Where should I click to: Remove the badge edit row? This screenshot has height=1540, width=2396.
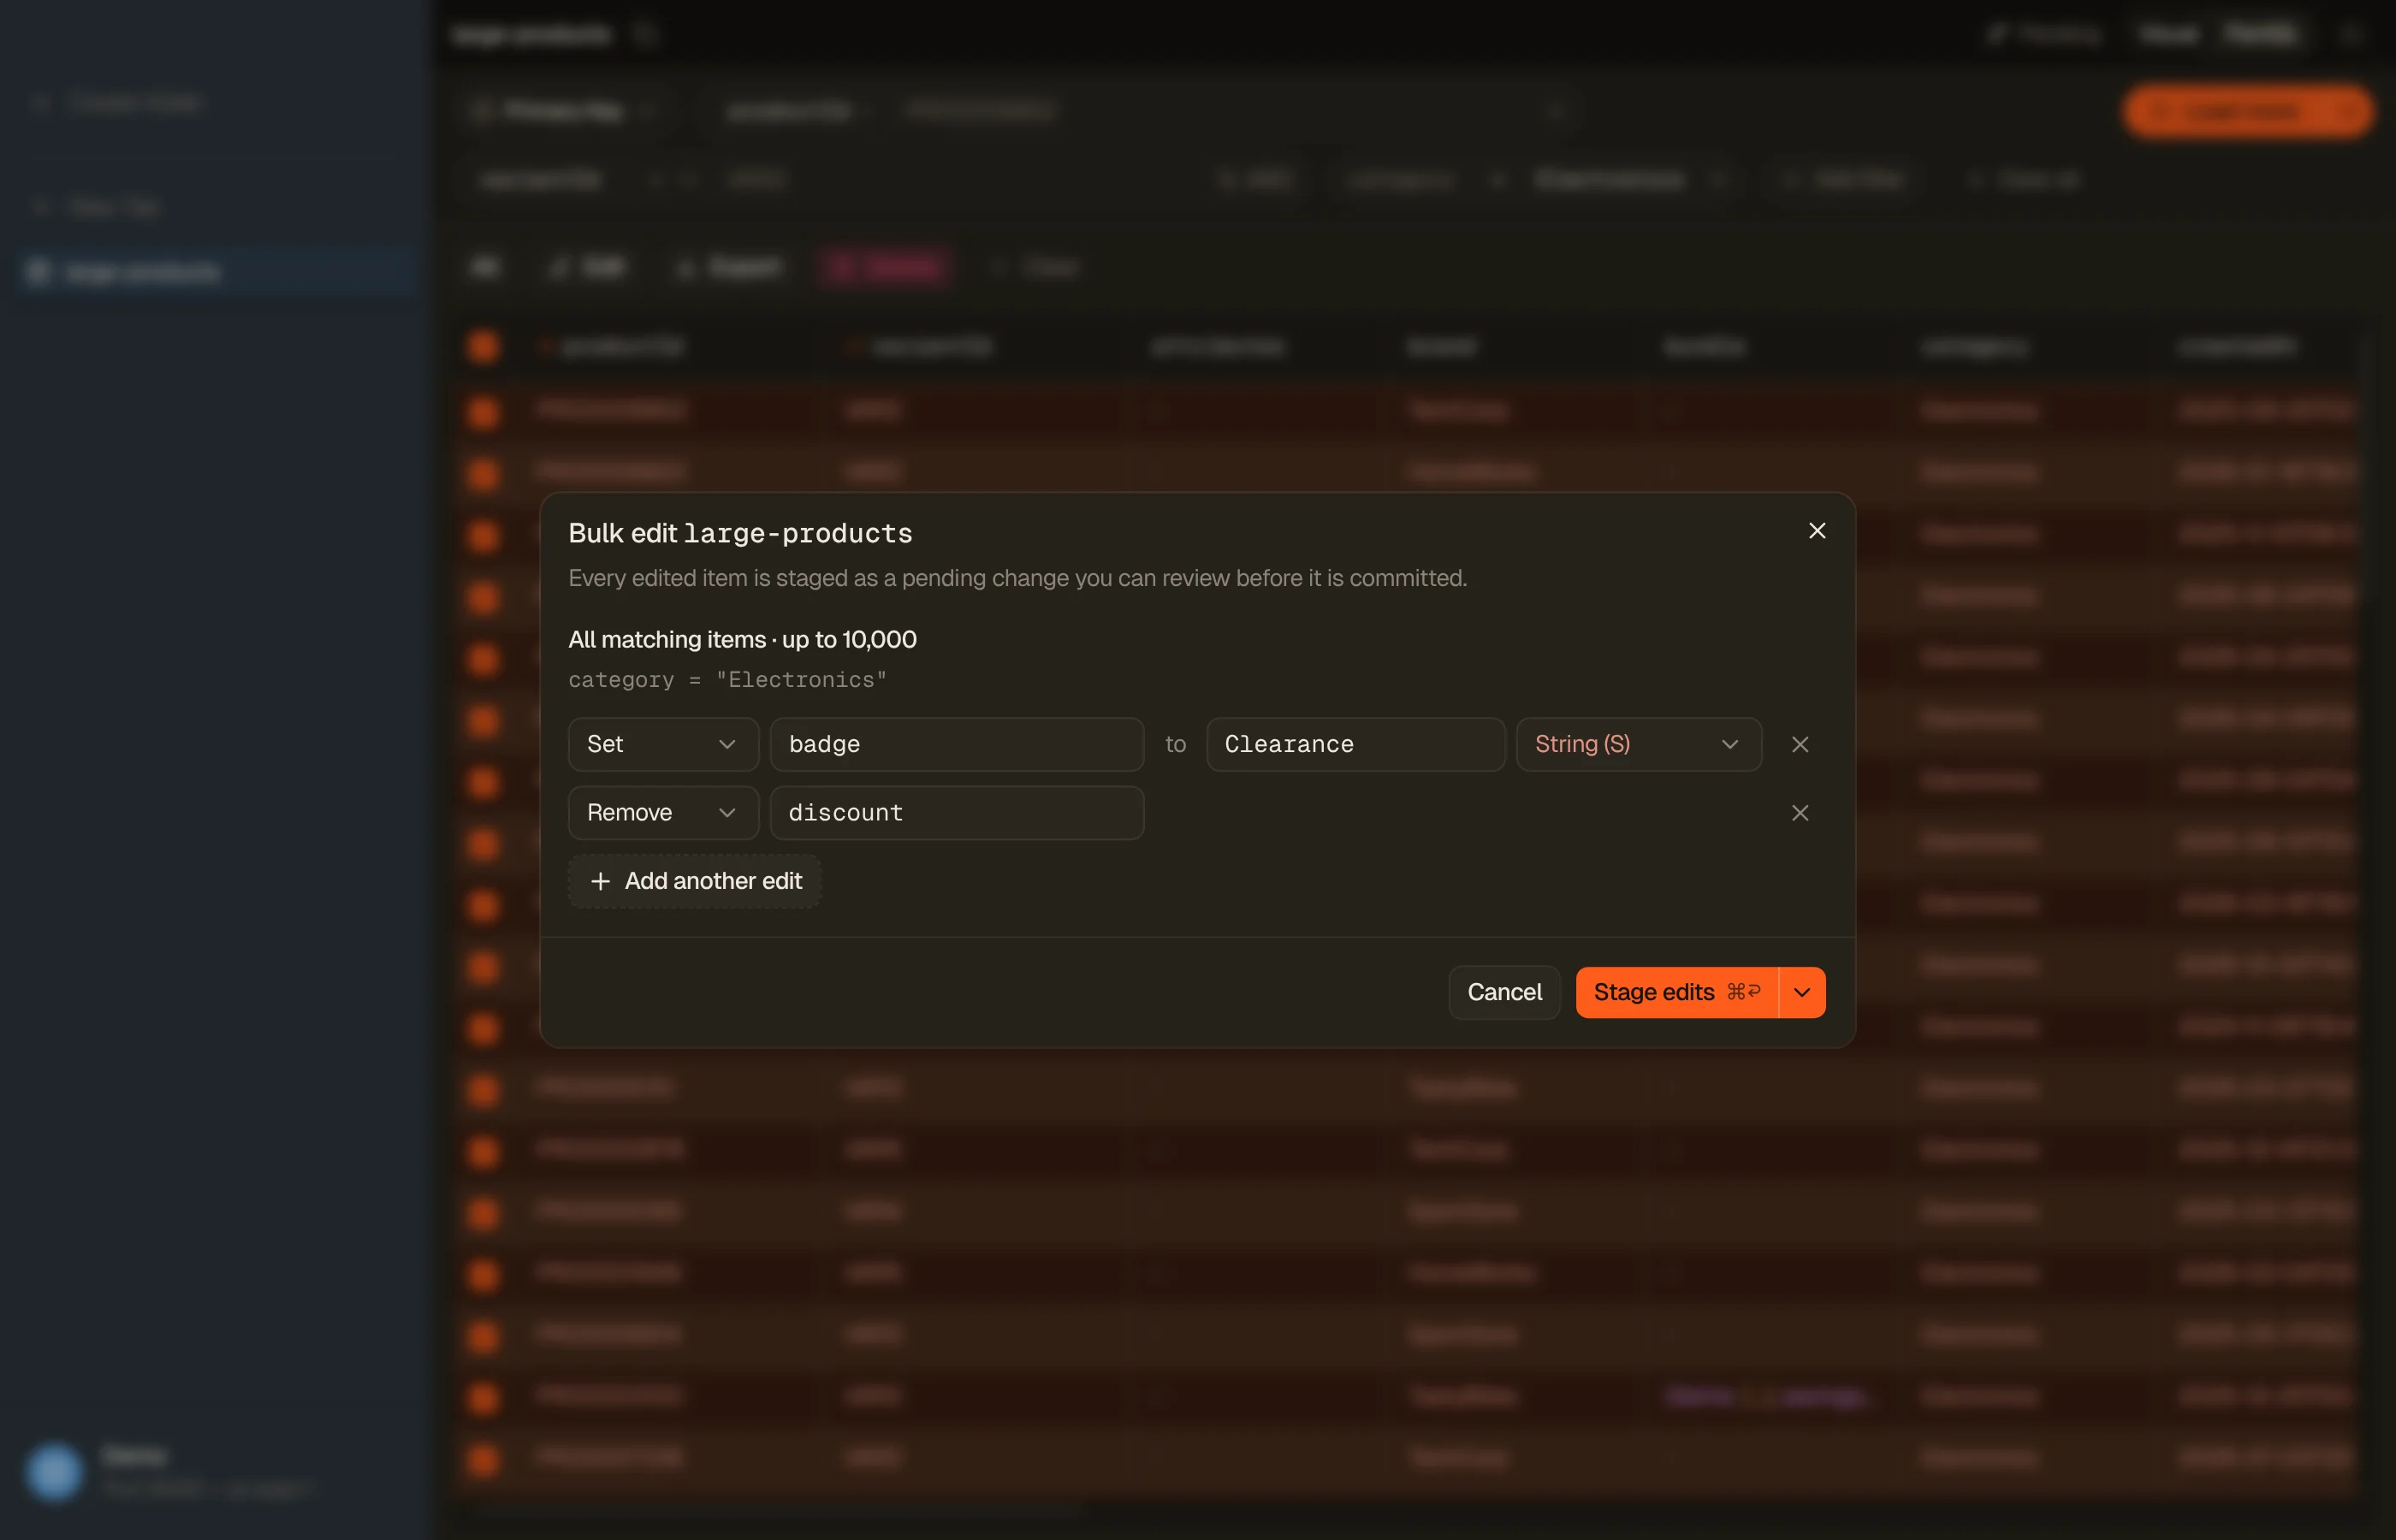coord(1800,744)
